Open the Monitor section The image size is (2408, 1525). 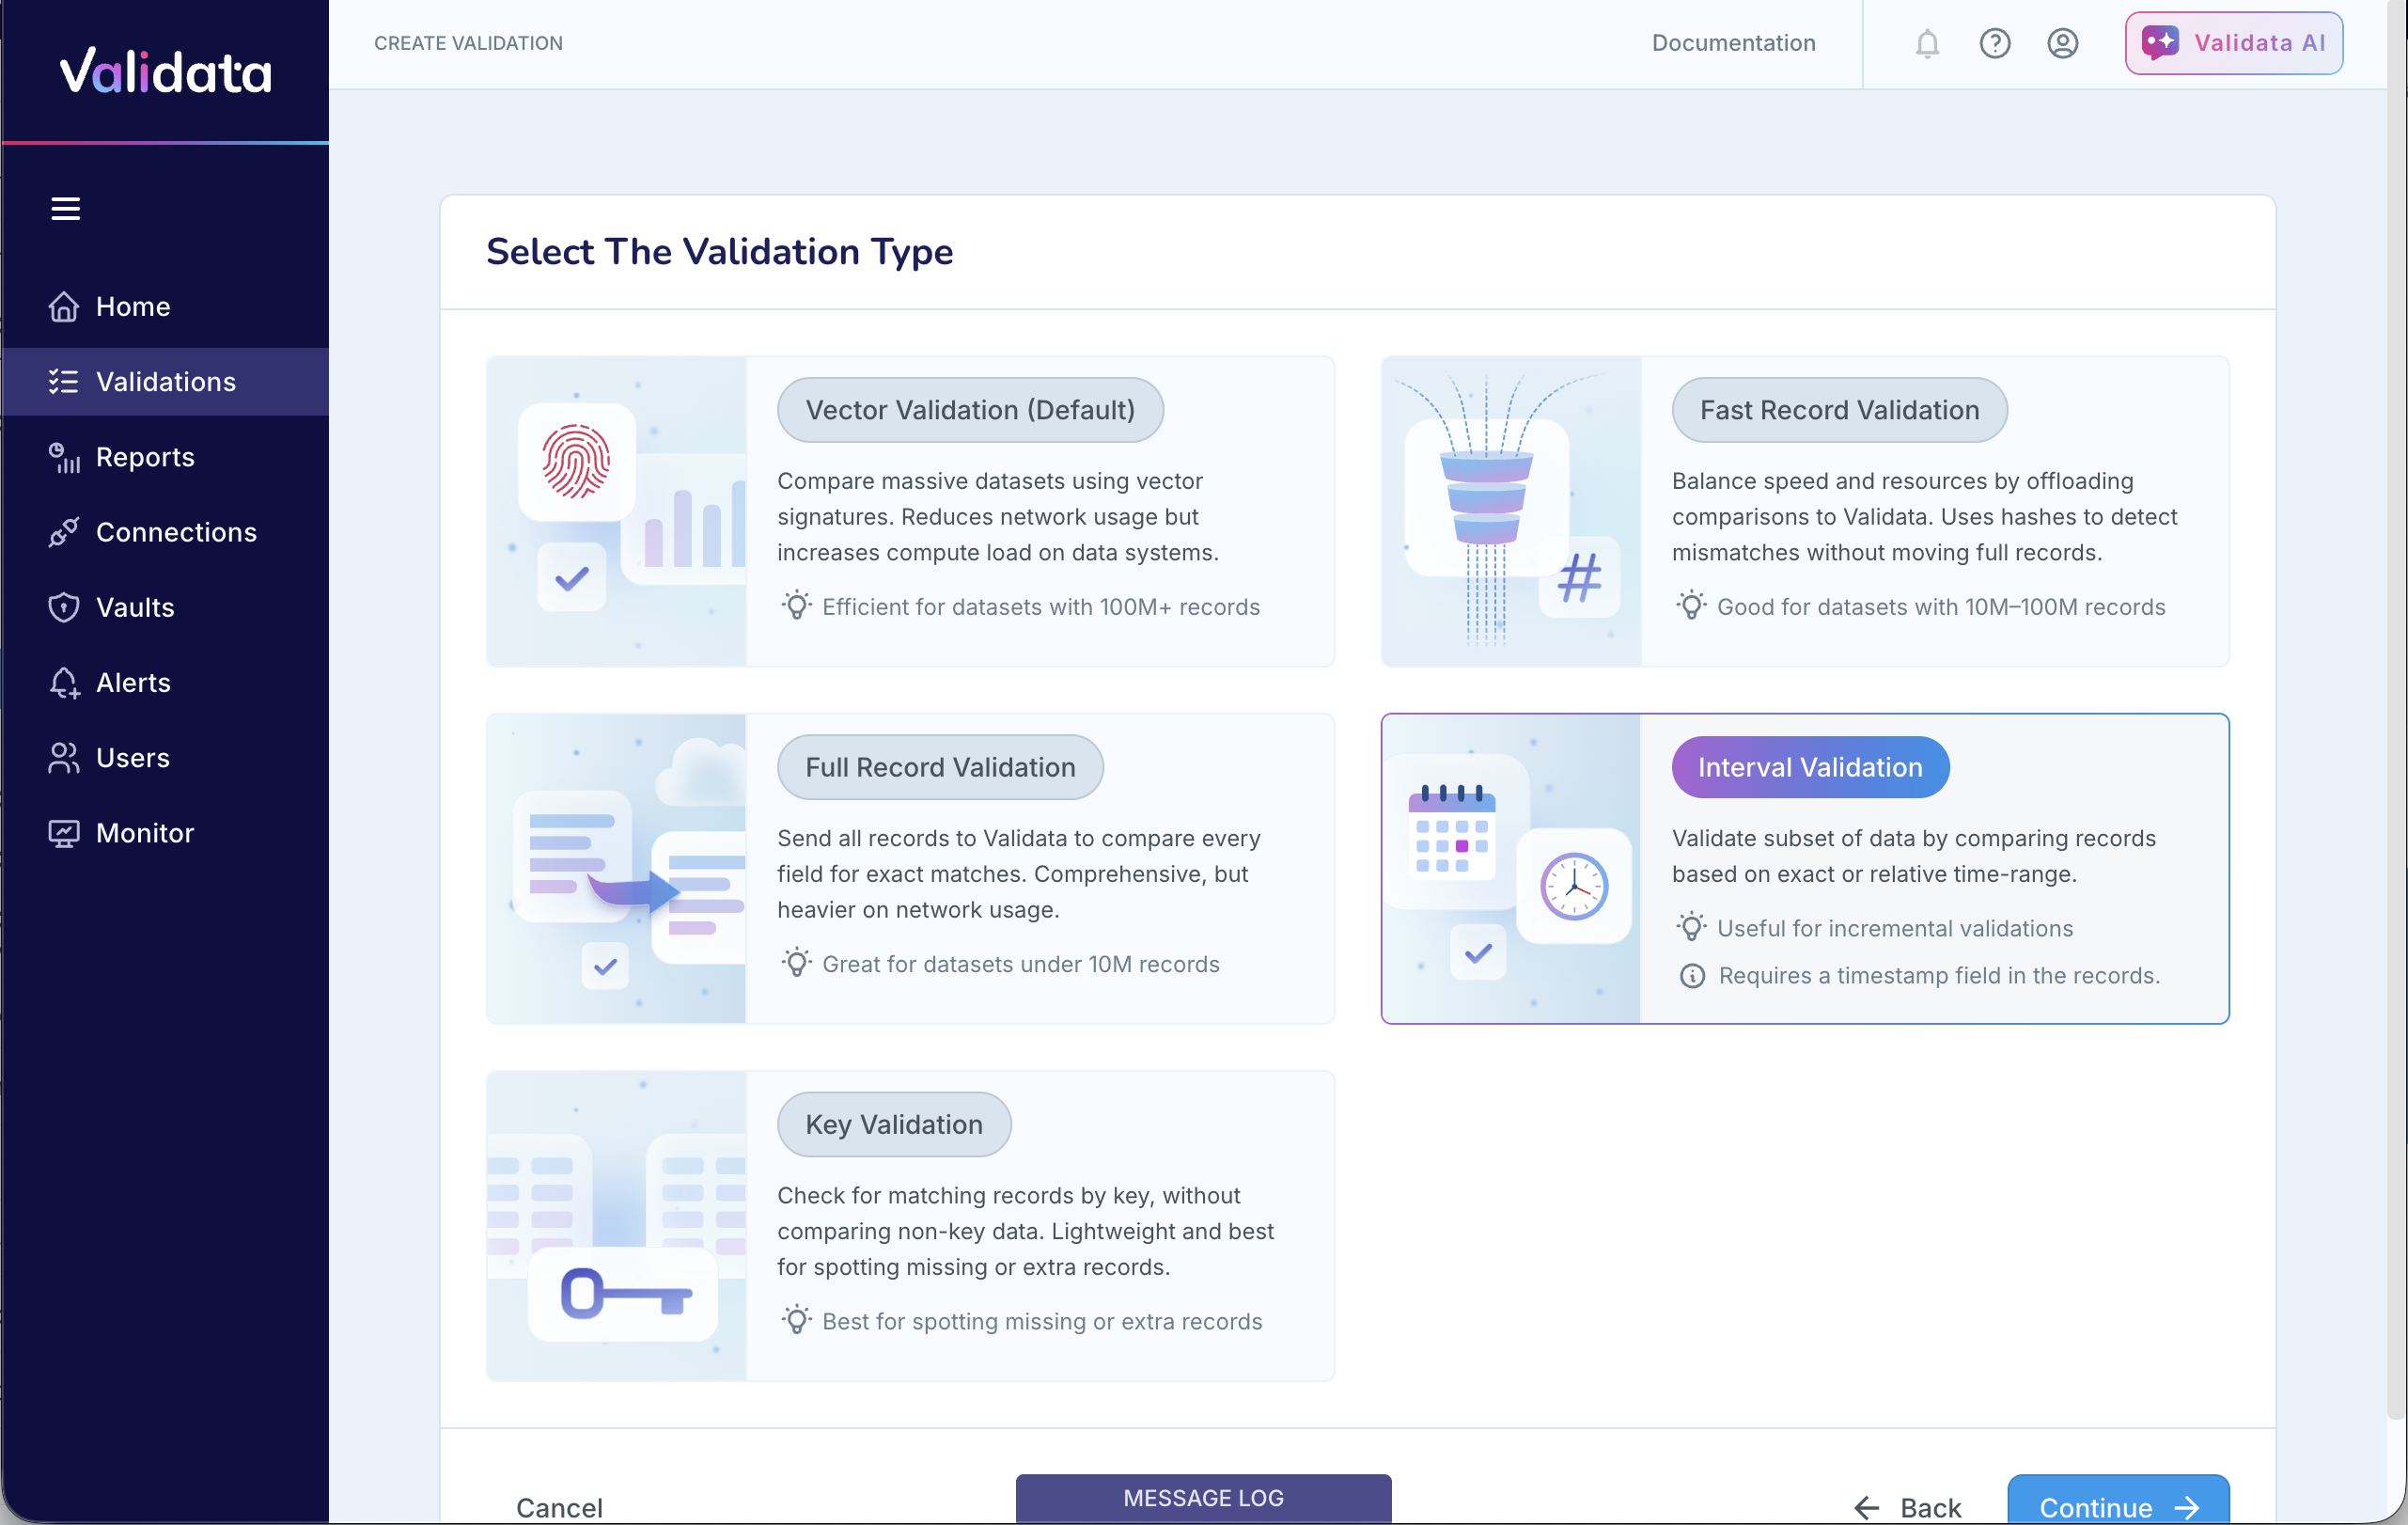144,832
